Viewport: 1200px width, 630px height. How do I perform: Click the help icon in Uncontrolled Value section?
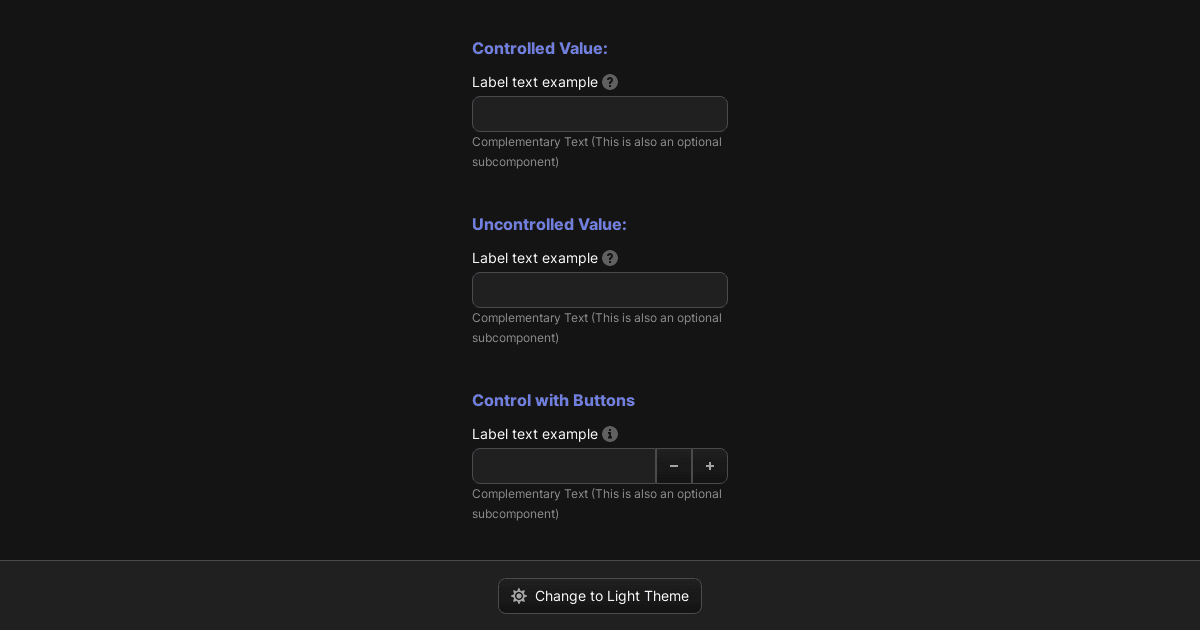[610, 258]
